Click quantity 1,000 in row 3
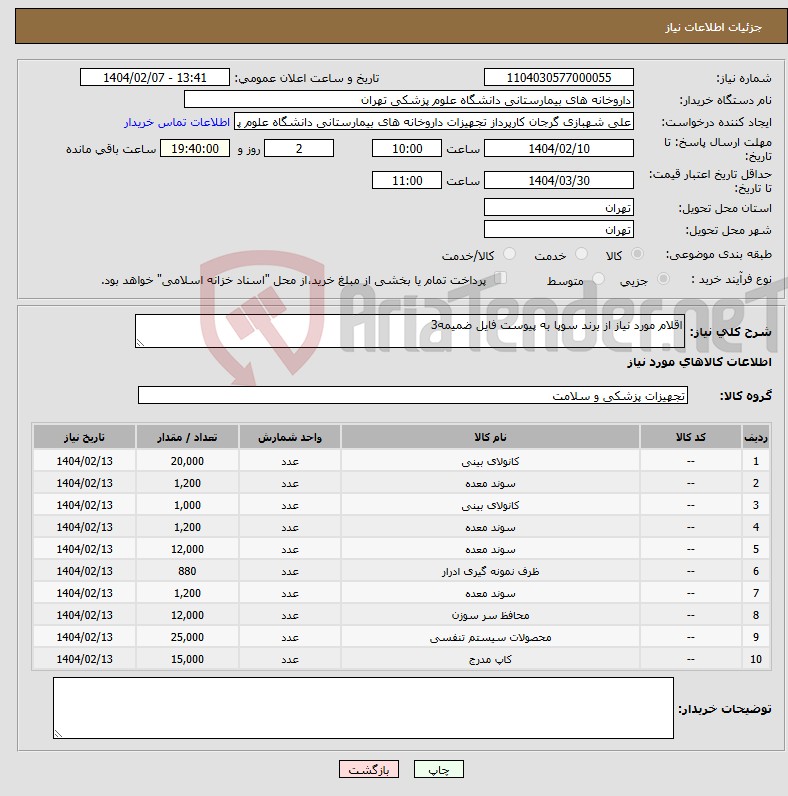788x796 pixels. coord(187,505)
